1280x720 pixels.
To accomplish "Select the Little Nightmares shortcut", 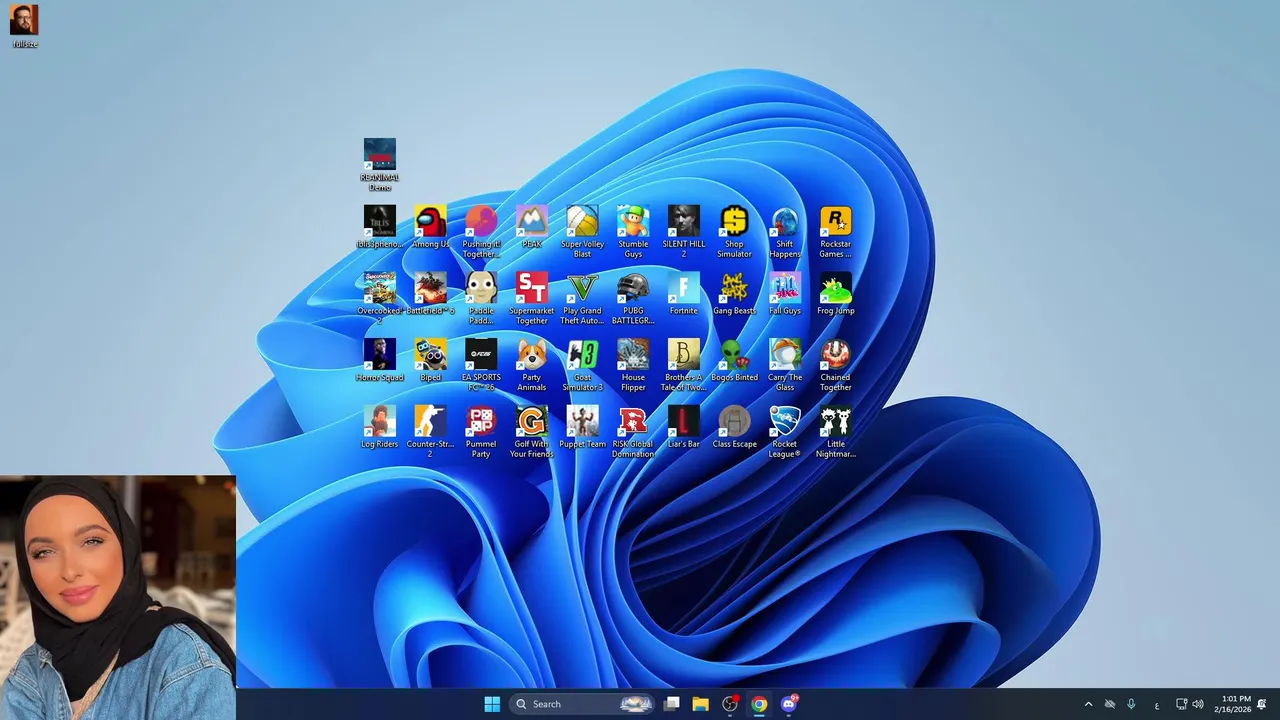I will click(836, 432).
